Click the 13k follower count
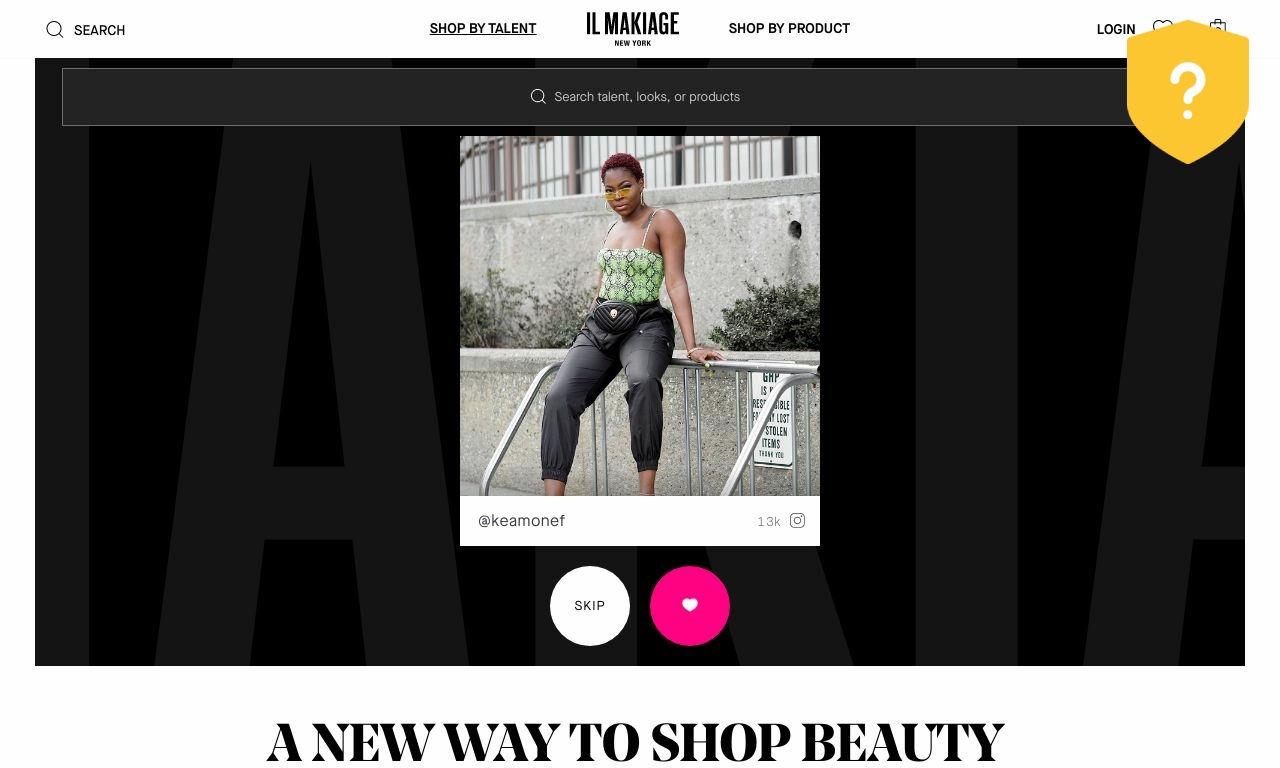The width and height of the screenshot is (1280, 768). tap(768, 522)
